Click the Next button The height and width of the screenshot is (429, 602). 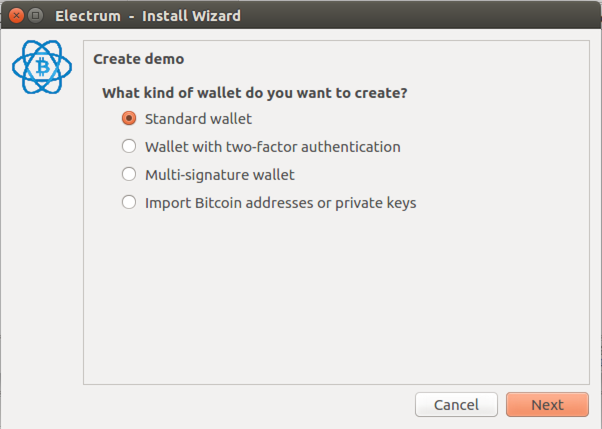(547, 404)
